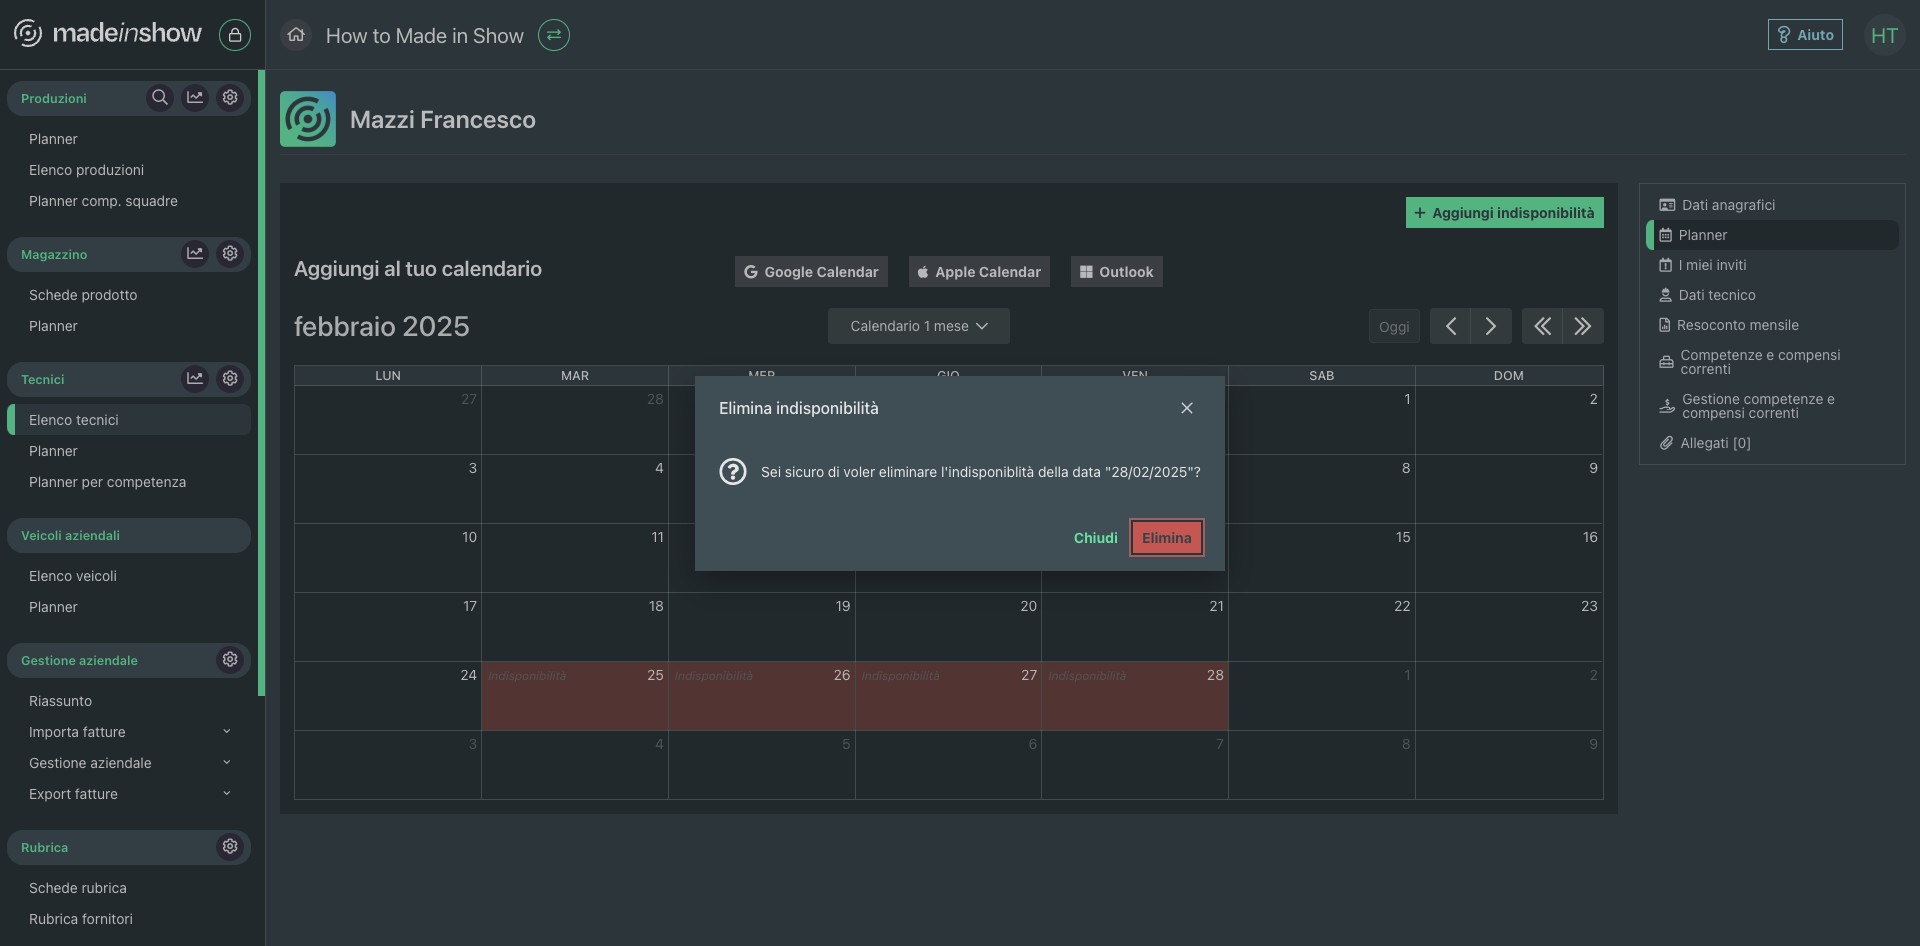The height and width of the screenshot is (946, 1920).
Task: Click the swap arrows icon beside title
Action: click(553, 35)
